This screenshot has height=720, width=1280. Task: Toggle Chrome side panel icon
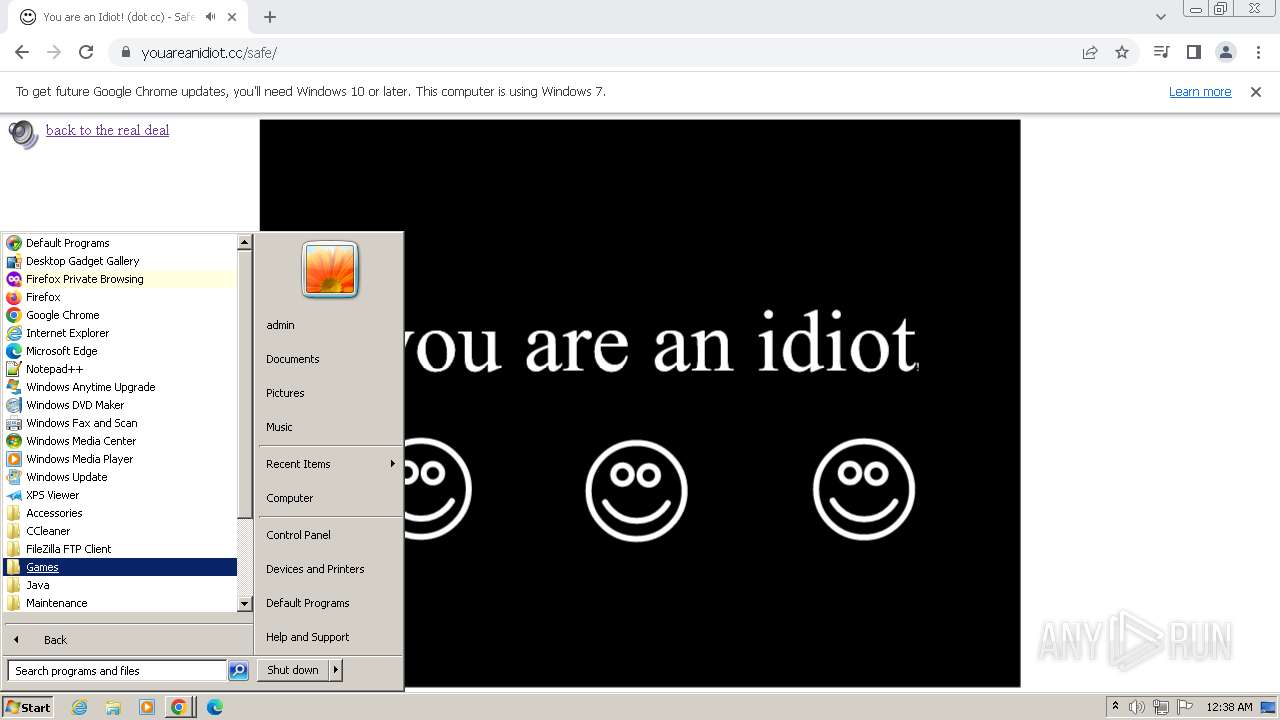pyautogui.click(x=1194, y=52)
